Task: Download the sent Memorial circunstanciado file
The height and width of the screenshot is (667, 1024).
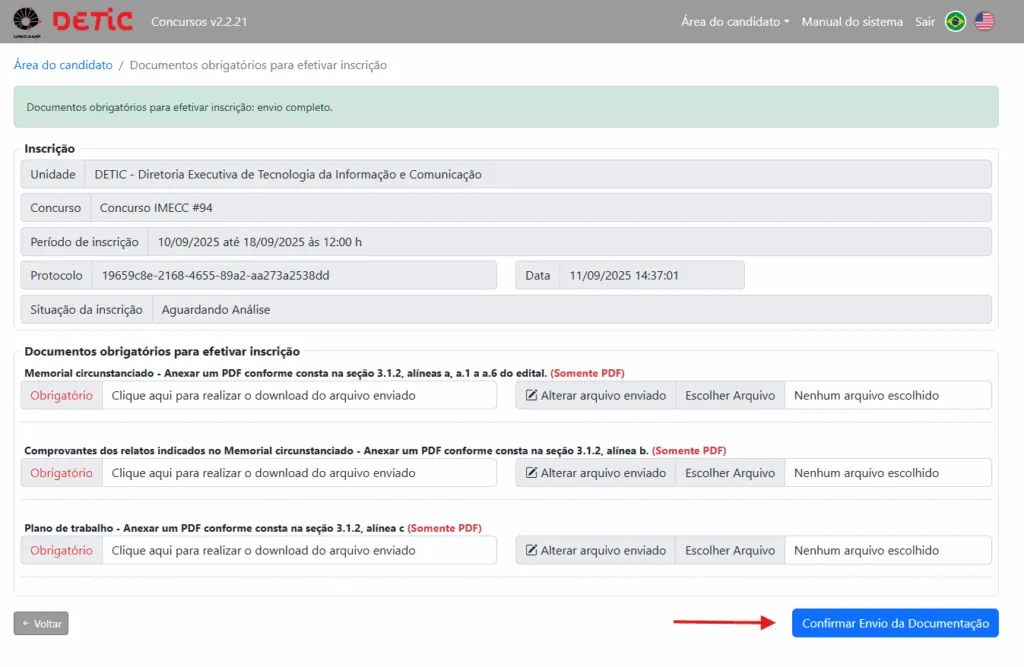Action: [x=263, y=395]
